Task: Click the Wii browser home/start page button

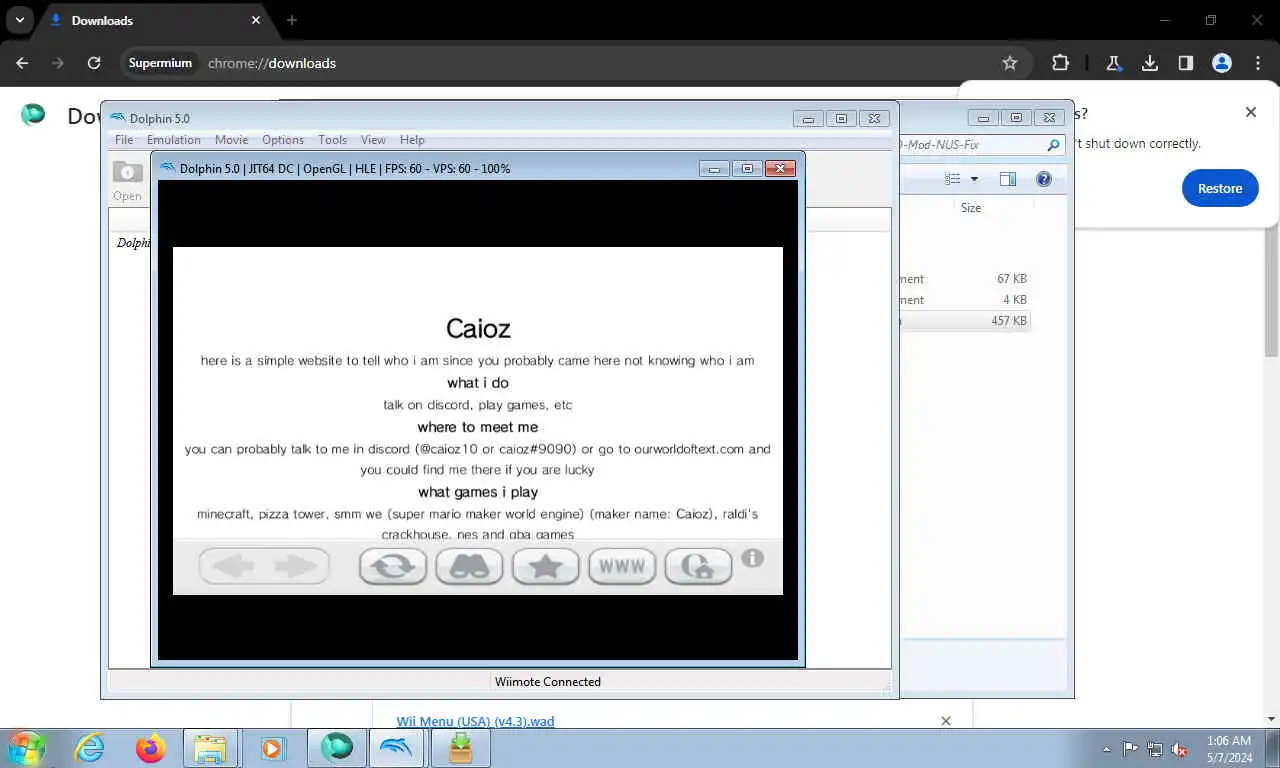Action: pos(698,567)
